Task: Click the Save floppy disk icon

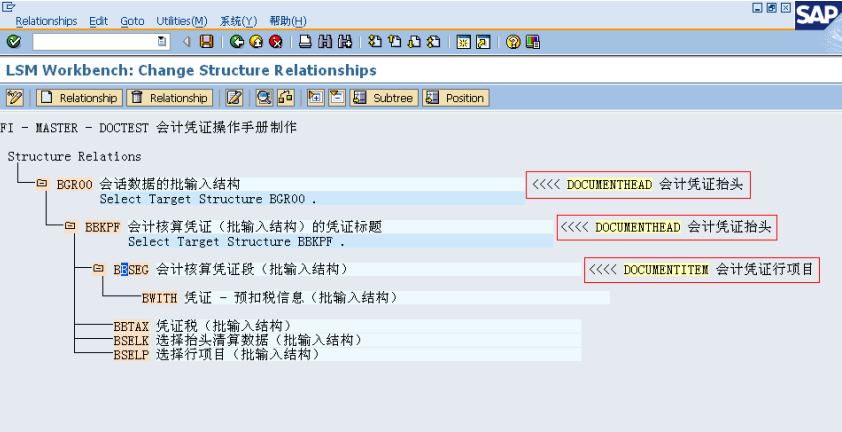Action: (x=207, y=42)
